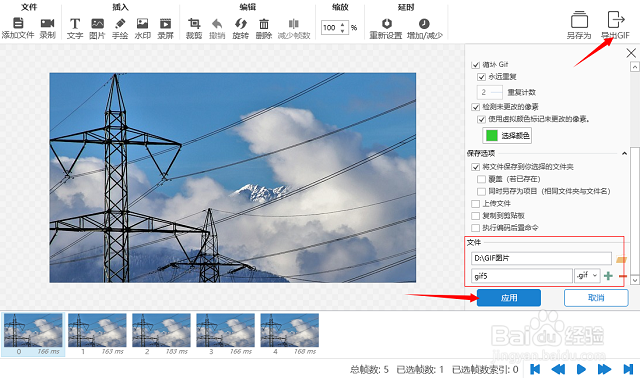Collapse the 保存选项 section
Viewport: 640px width, 378px height.
624,153
